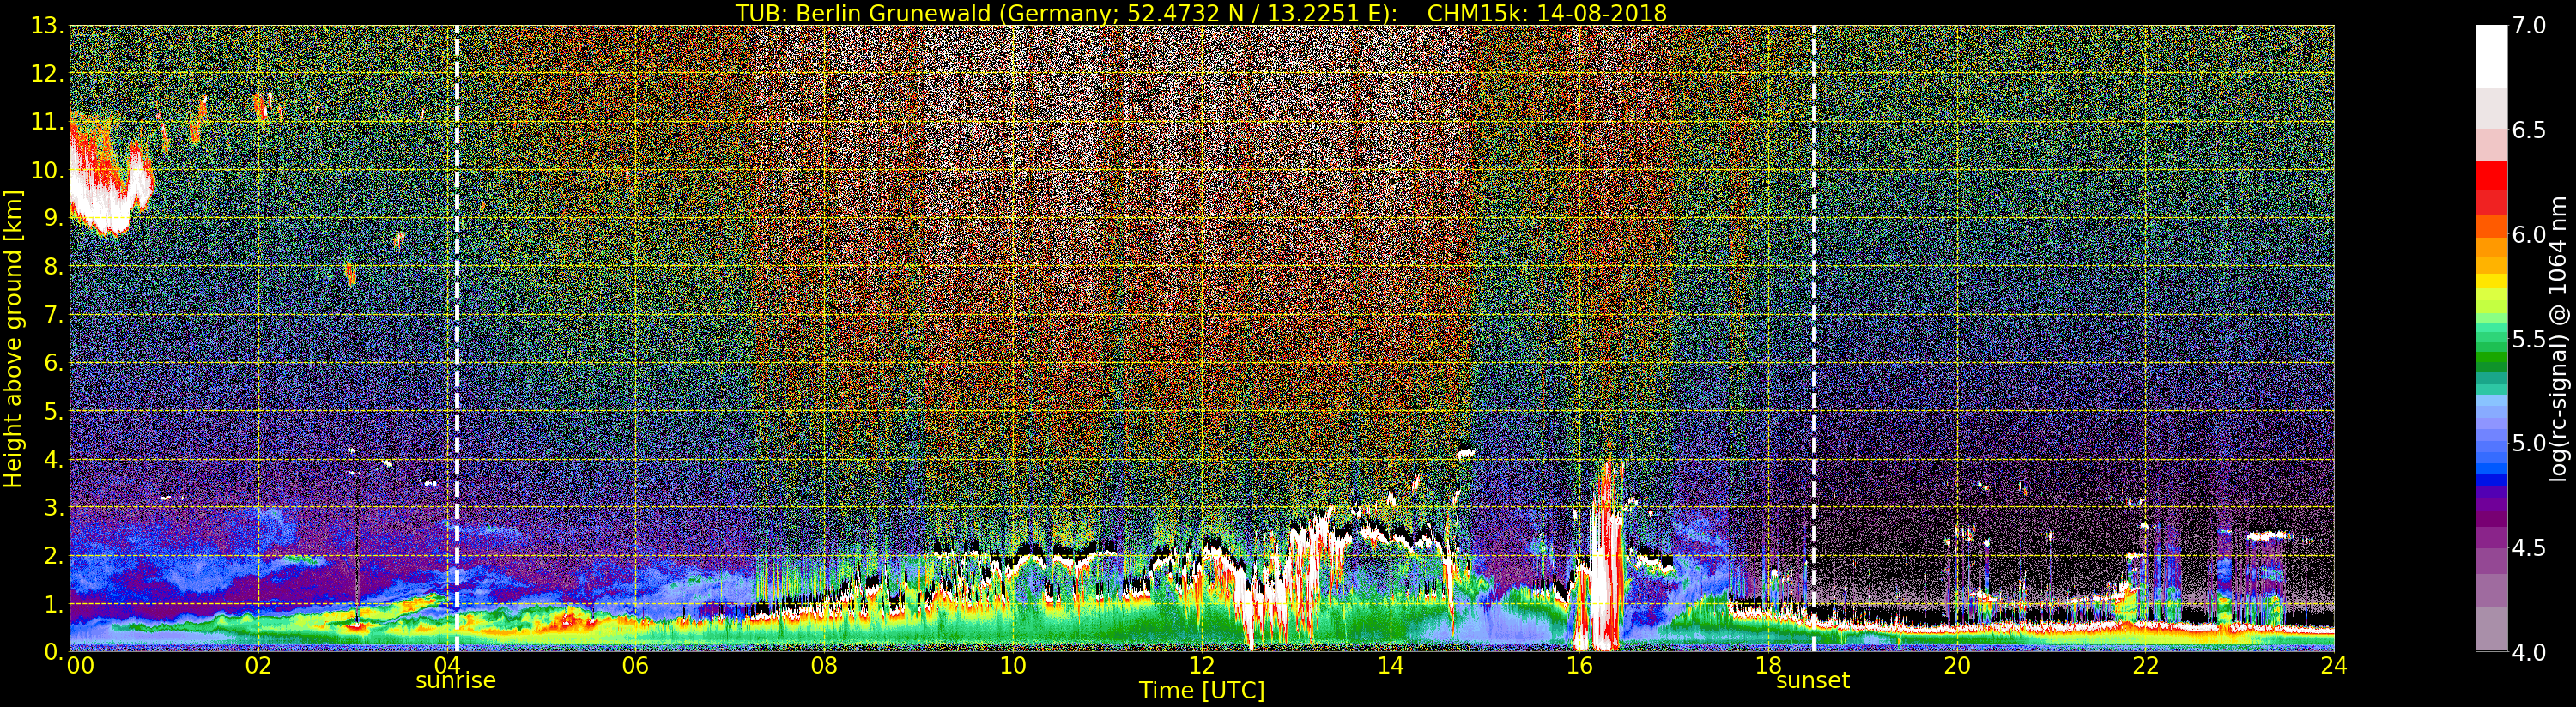
Task: Click the x-axis tick label '14'
Action: [1390, 665]
